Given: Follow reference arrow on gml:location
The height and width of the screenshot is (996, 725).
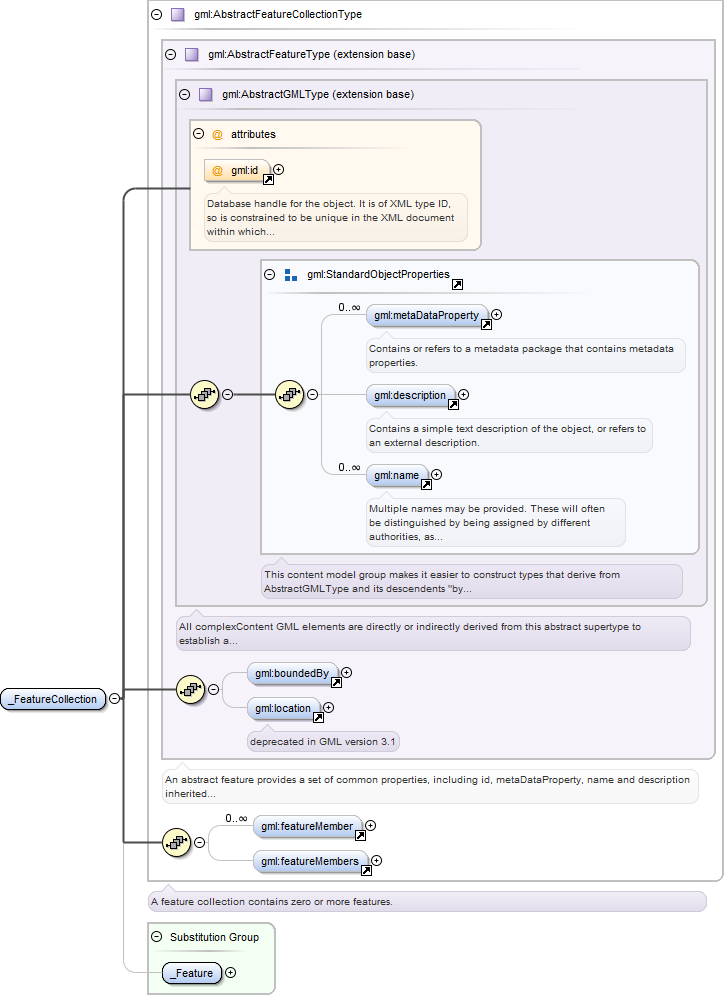Looking at the screenshot, I should coord(318,717).
